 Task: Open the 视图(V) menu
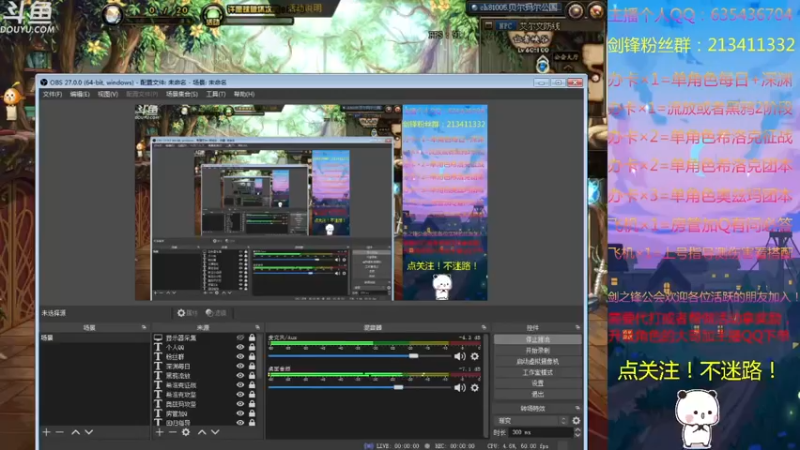tap(108, 94)
